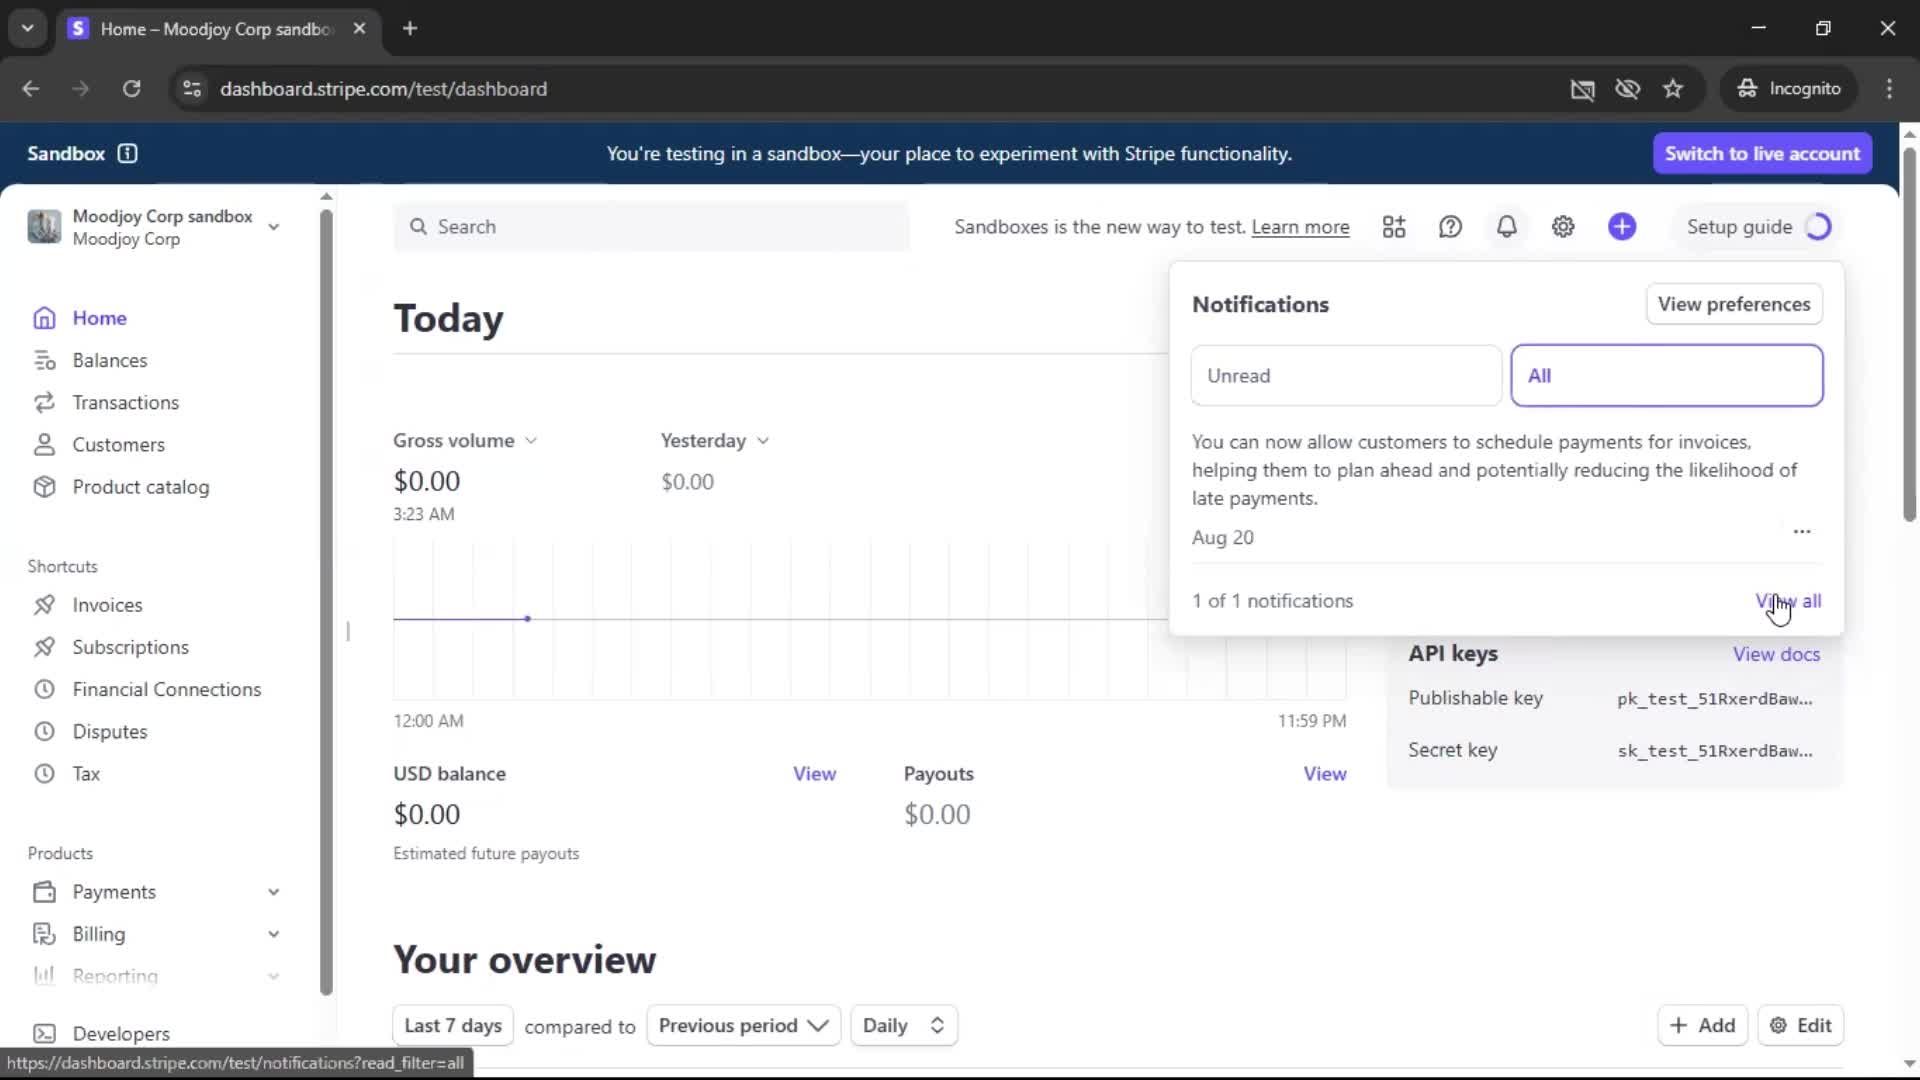Image resolution: width=1920 pixels, height=1080 pixels.
Task: Expand the Gross volume dropdown
Action: tap(465, 441)
